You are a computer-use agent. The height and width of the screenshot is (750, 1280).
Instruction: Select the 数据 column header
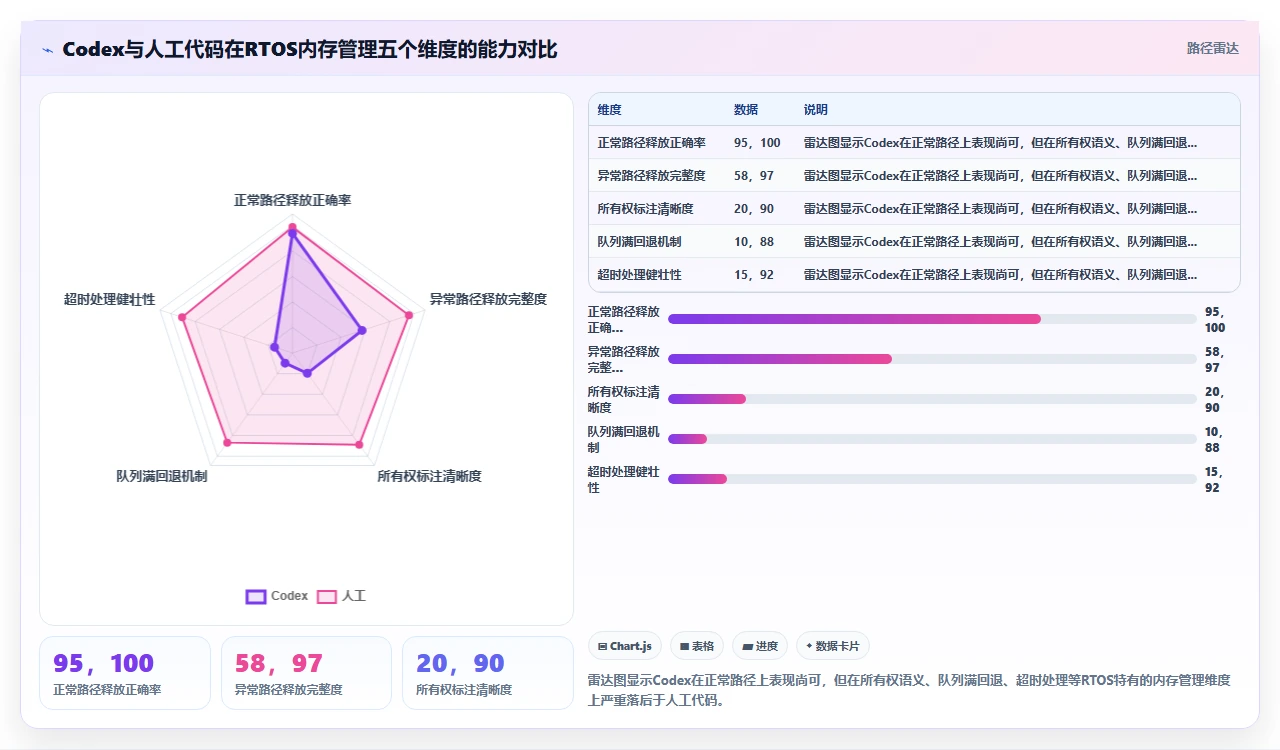coord(746,110)
